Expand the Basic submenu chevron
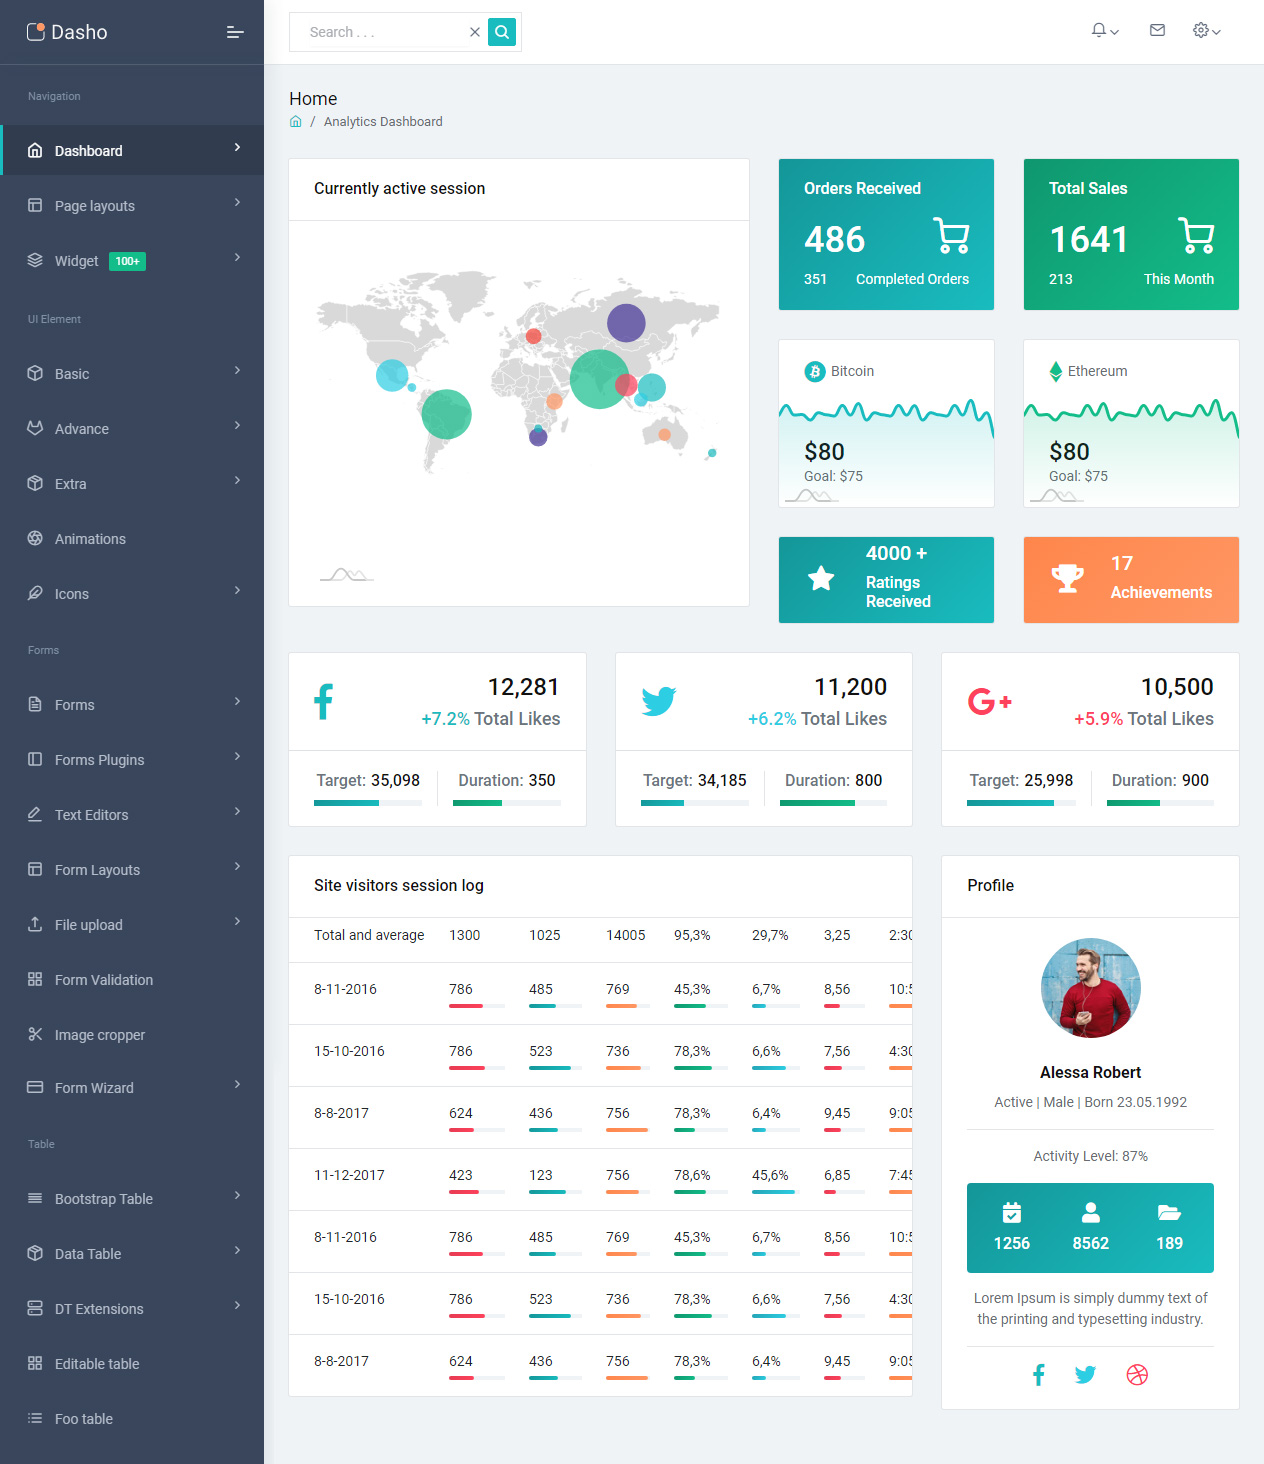1264x1464 pixels. tap(237, 370)
